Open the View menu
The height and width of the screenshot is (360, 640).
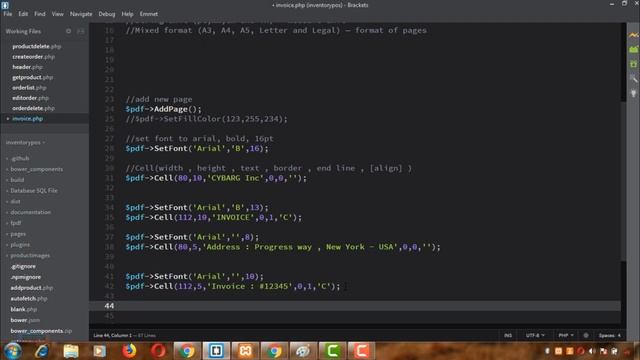click(58, 14)
